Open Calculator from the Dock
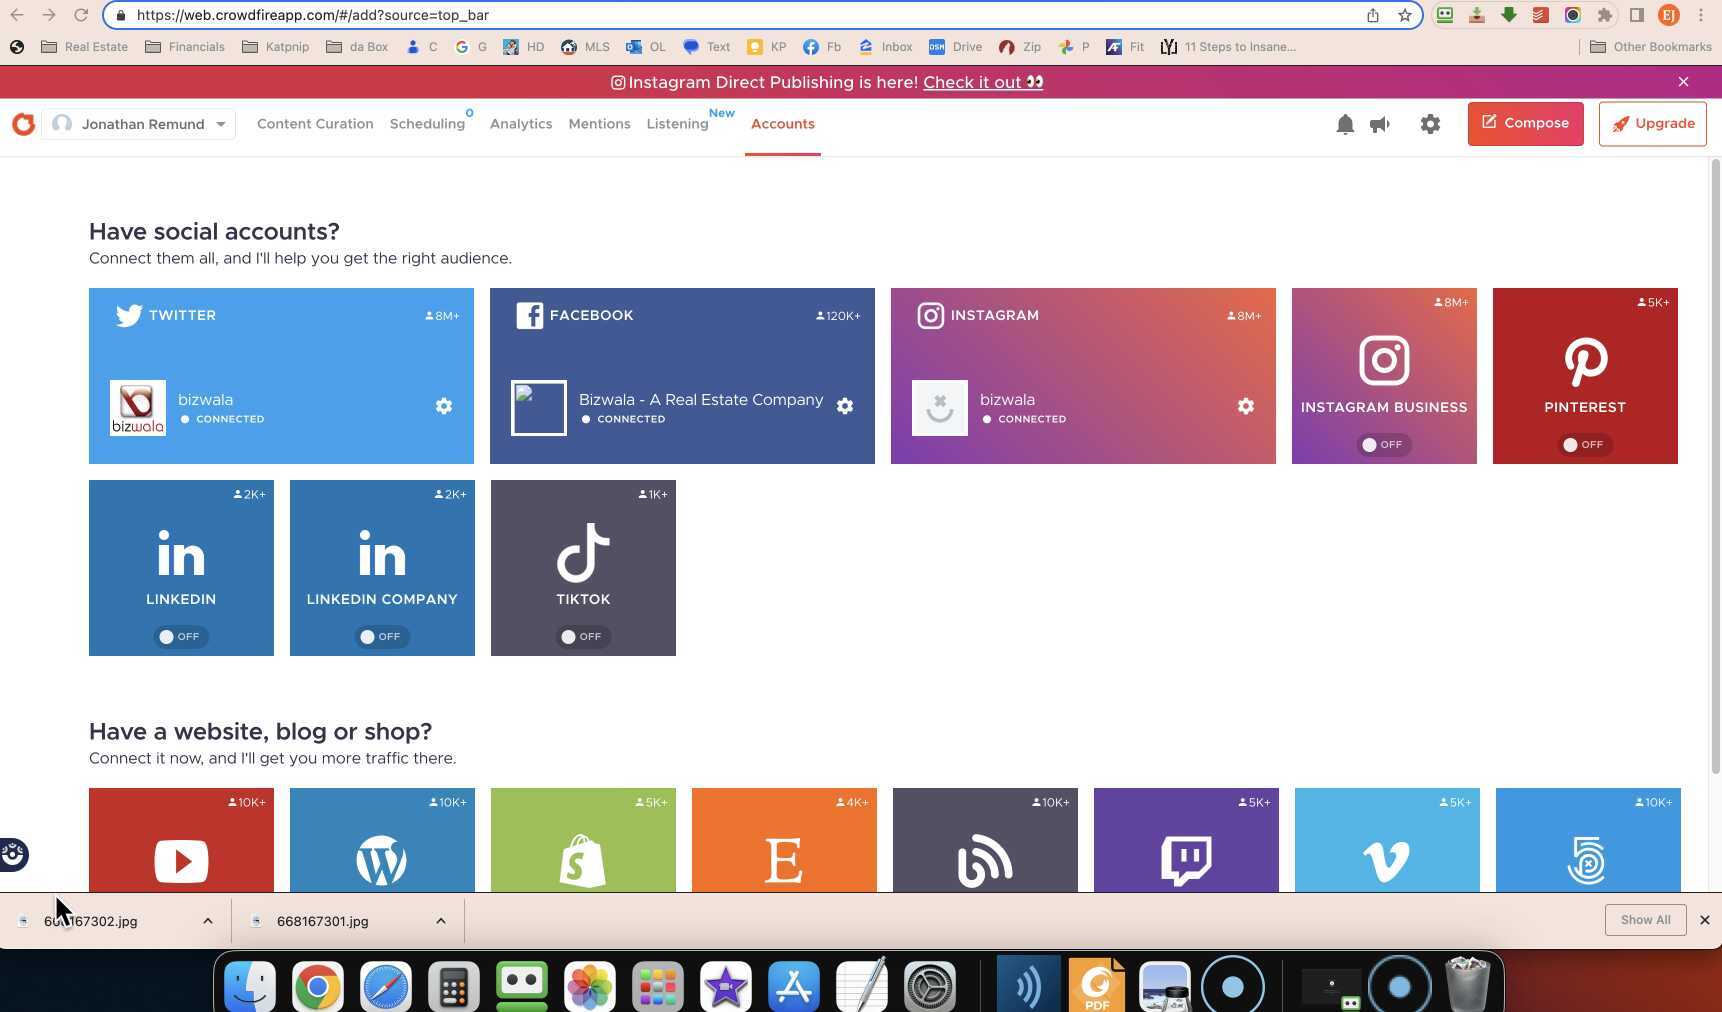The width and height of the screenshot is (1722, 1012). coord(454,987)
